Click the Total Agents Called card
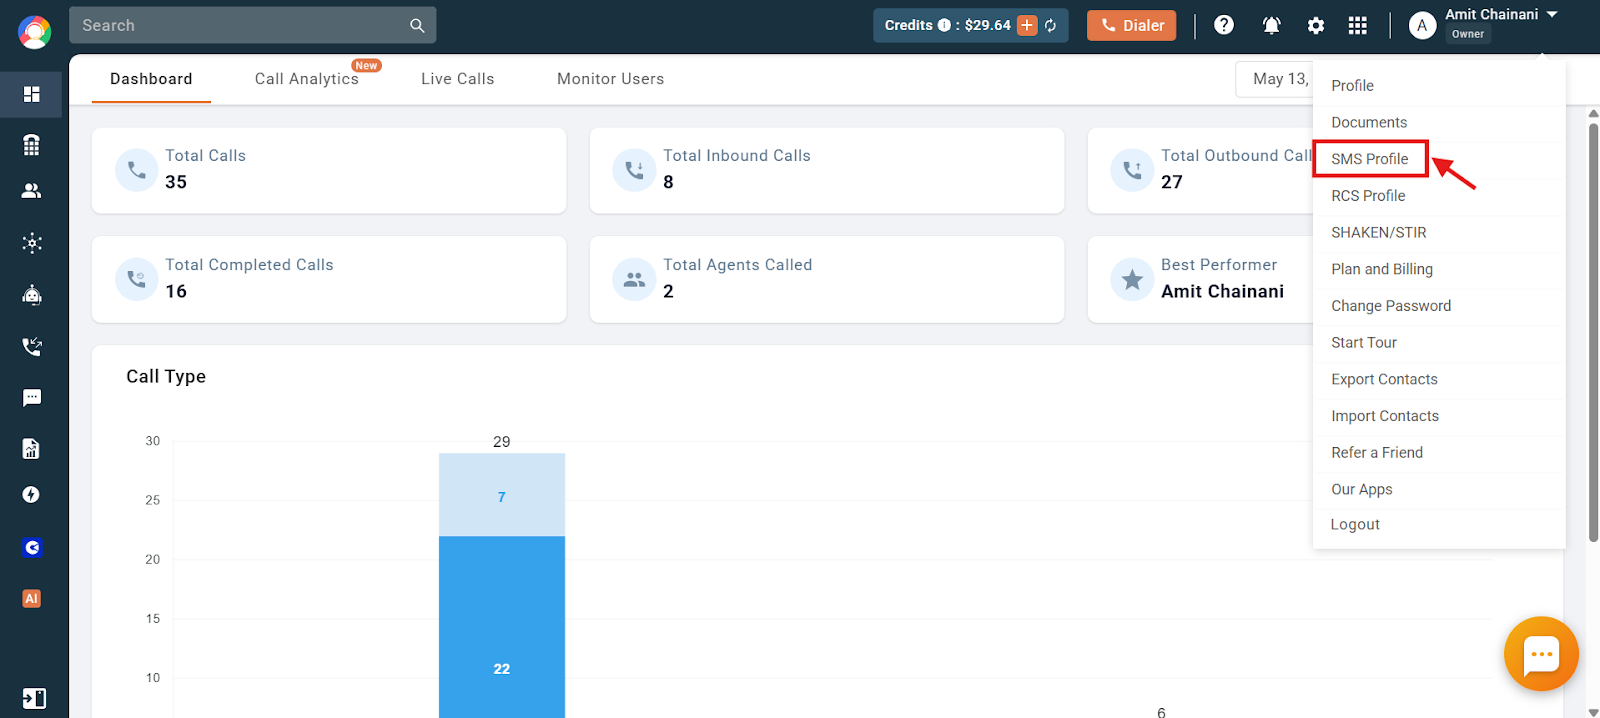The image size is (1600, 718). 827,279
